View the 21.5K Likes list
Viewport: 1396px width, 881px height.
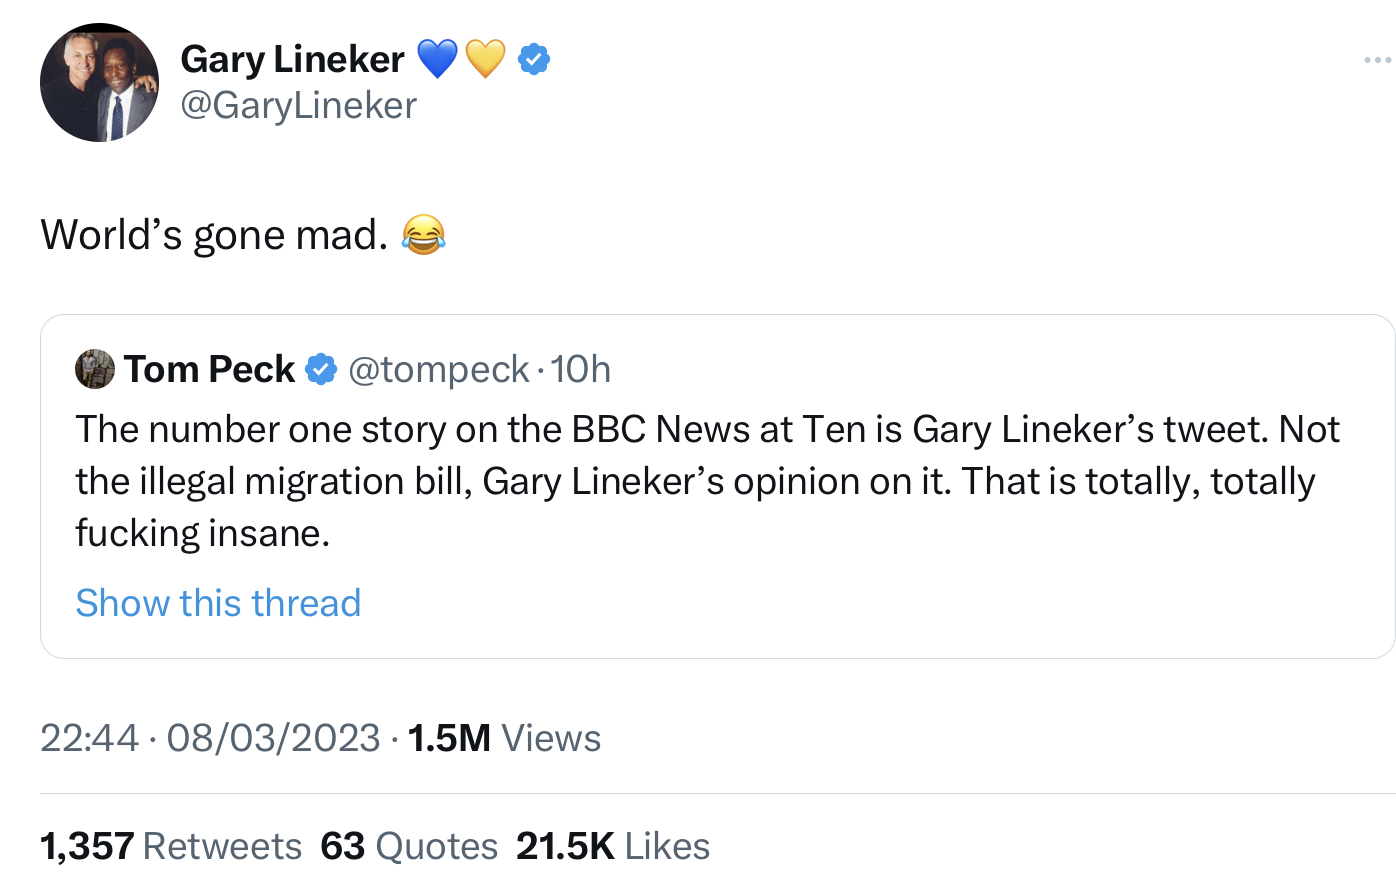[611, 845]
